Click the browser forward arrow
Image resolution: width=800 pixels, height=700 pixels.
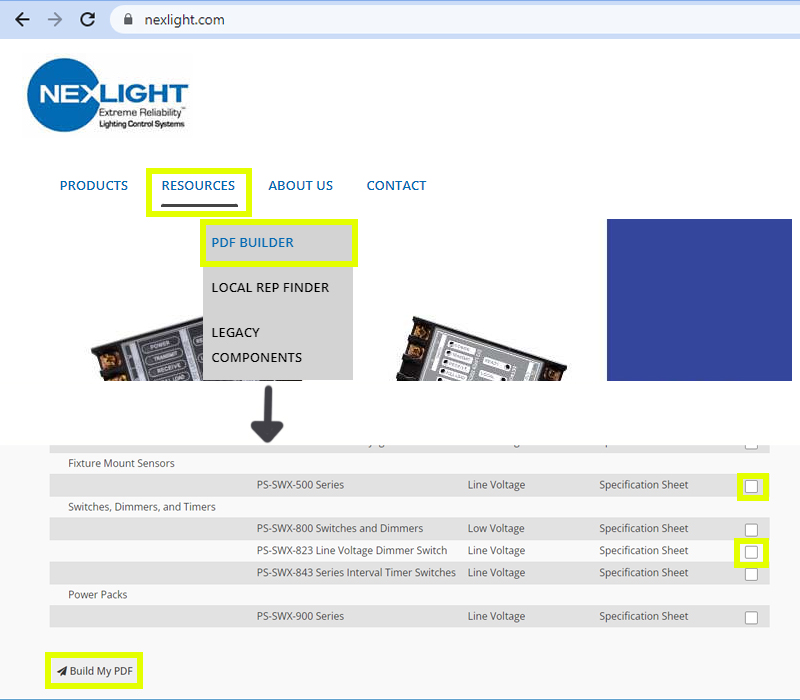(54, 19)
